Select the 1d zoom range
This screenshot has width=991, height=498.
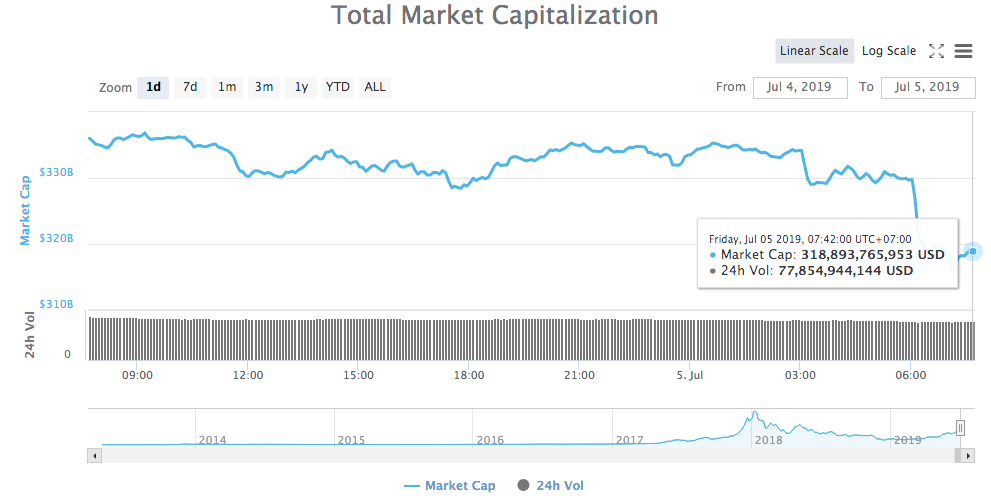tap(153, 87)
